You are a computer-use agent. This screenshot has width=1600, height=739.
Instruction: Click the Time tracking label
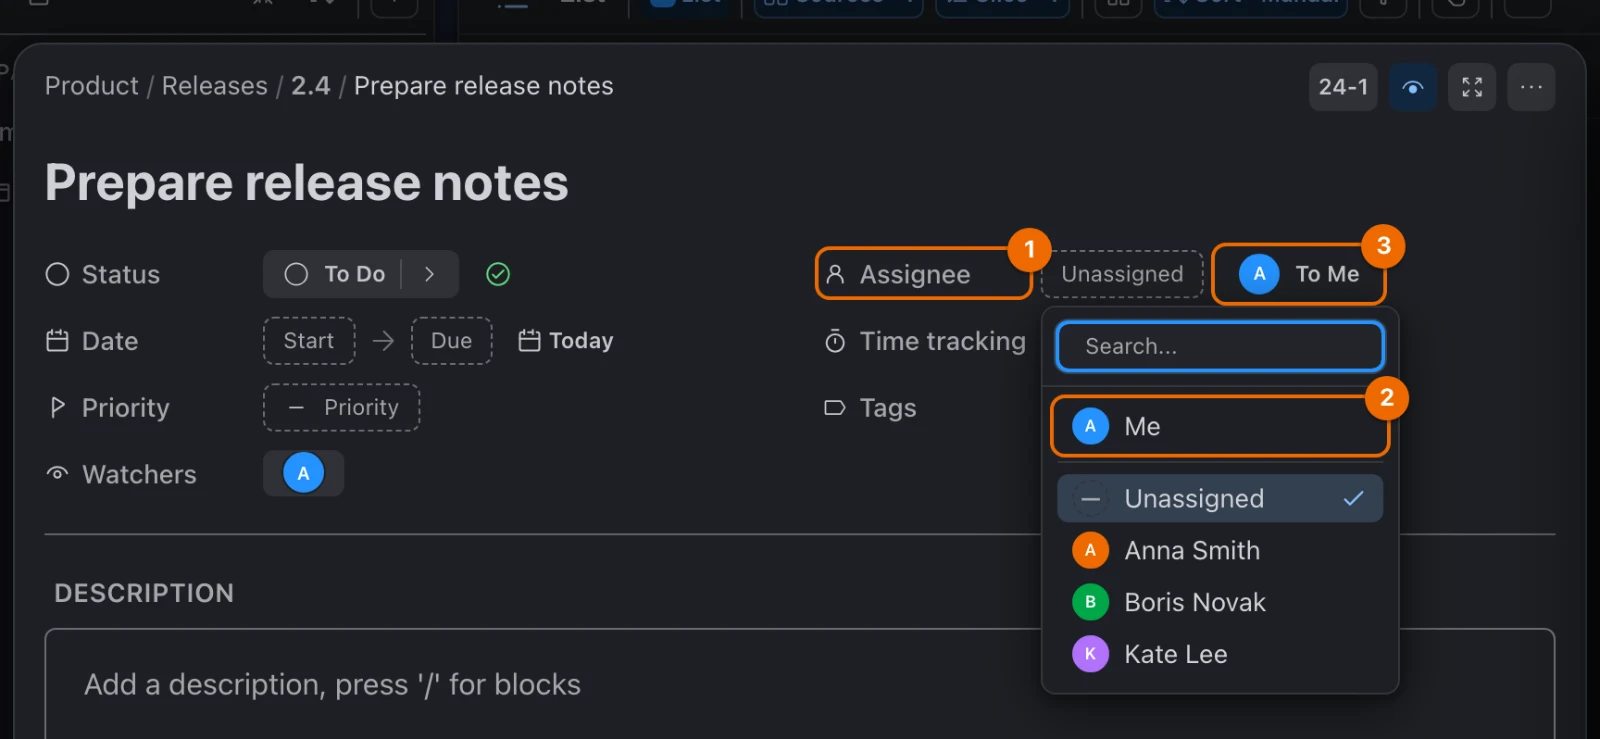[943, 341]
